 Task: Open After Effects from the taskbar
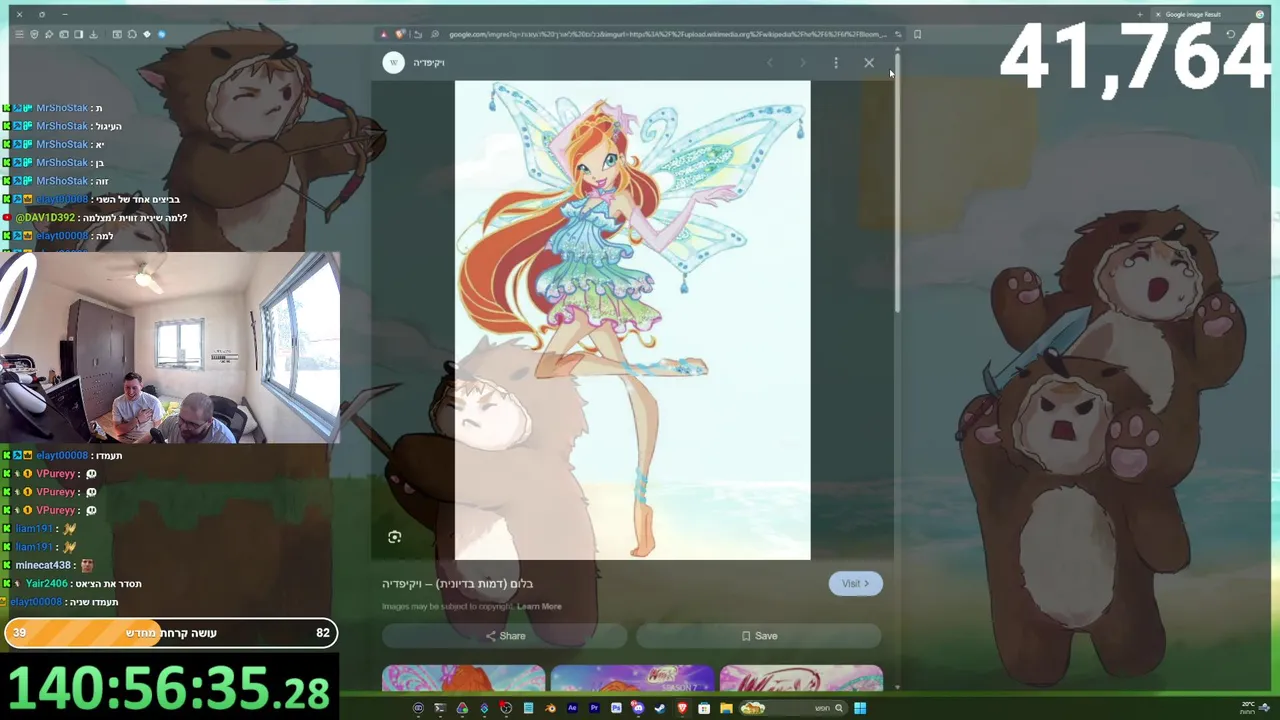pyautogui.click(x=572, y=708)
